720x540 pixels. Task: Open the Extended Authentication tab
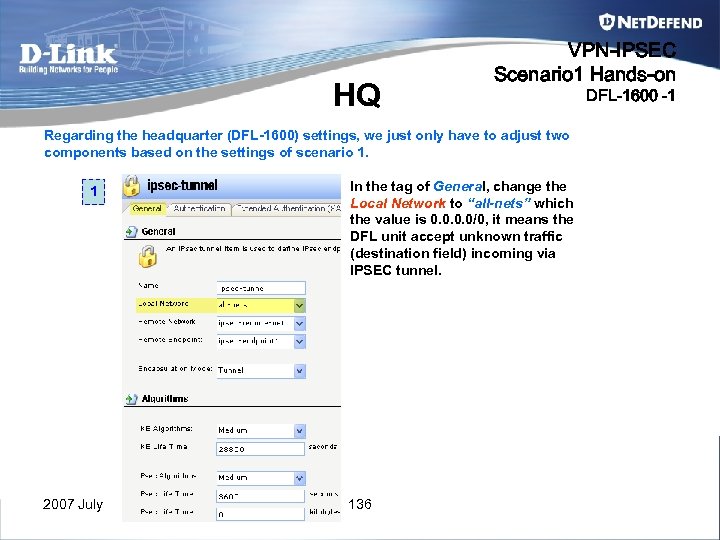click(x=287, y=208)
